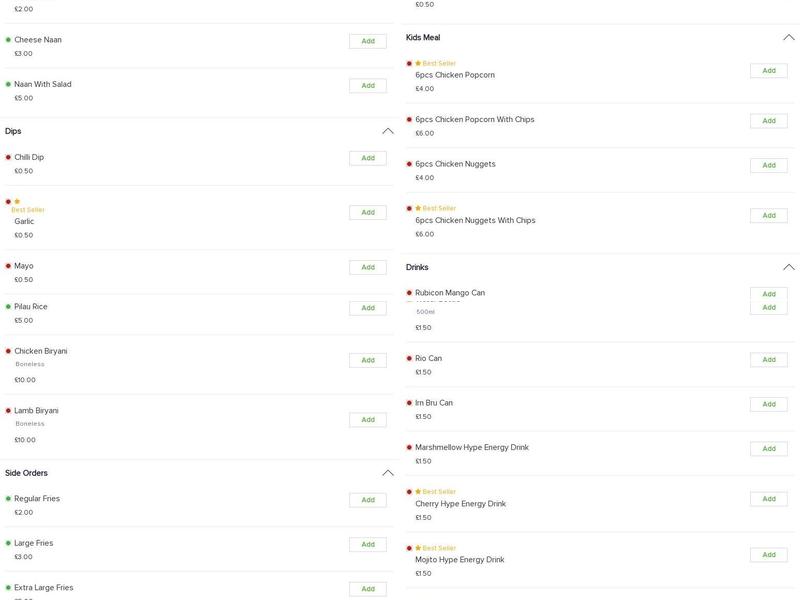Click Best Seller star above 6pcs Chicken Popcorn
This screenshot has width=800, height=600.
coord(418,63)
